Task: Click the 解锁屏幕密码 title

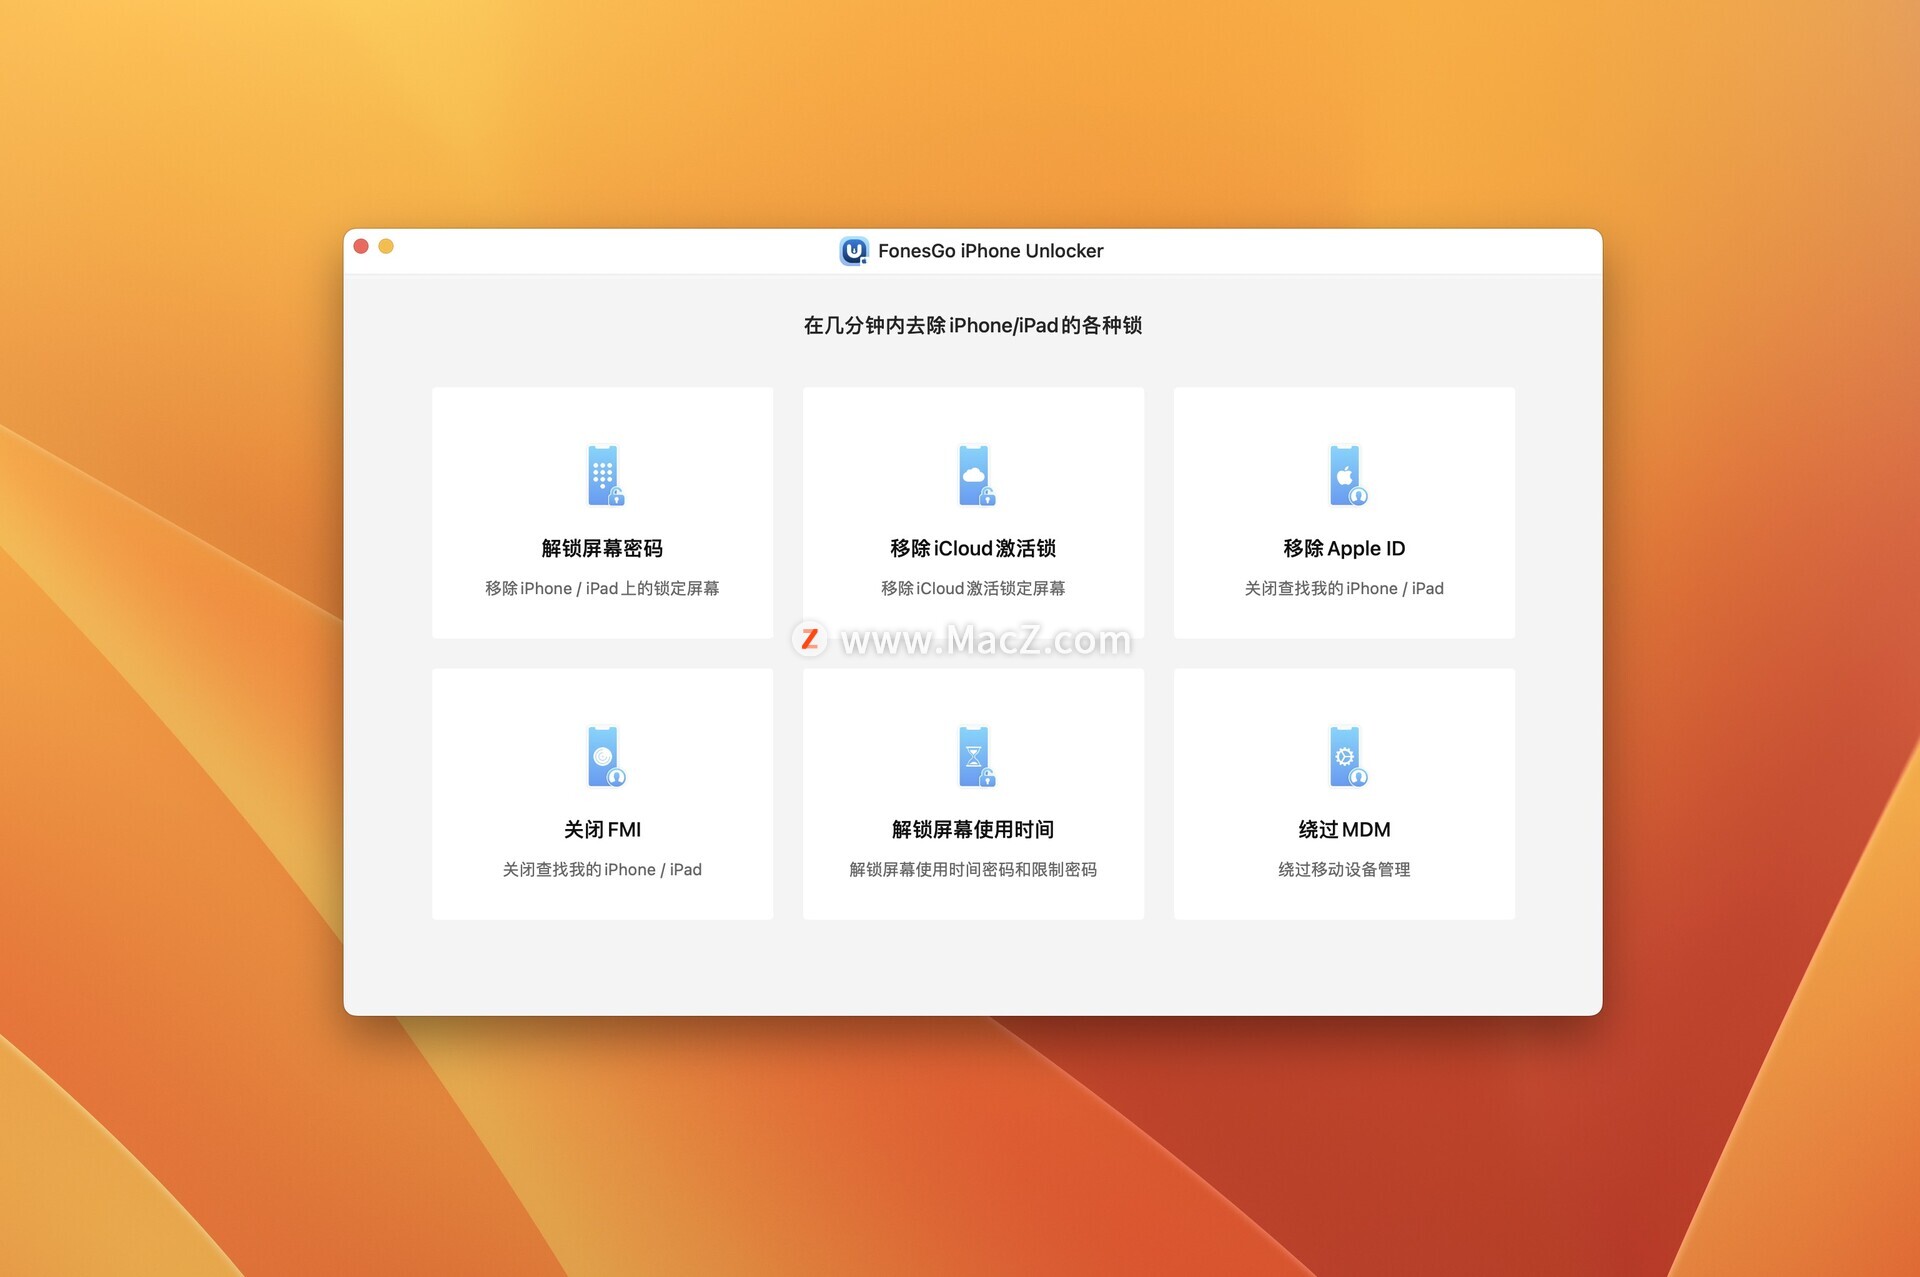Action: point(602,548)
